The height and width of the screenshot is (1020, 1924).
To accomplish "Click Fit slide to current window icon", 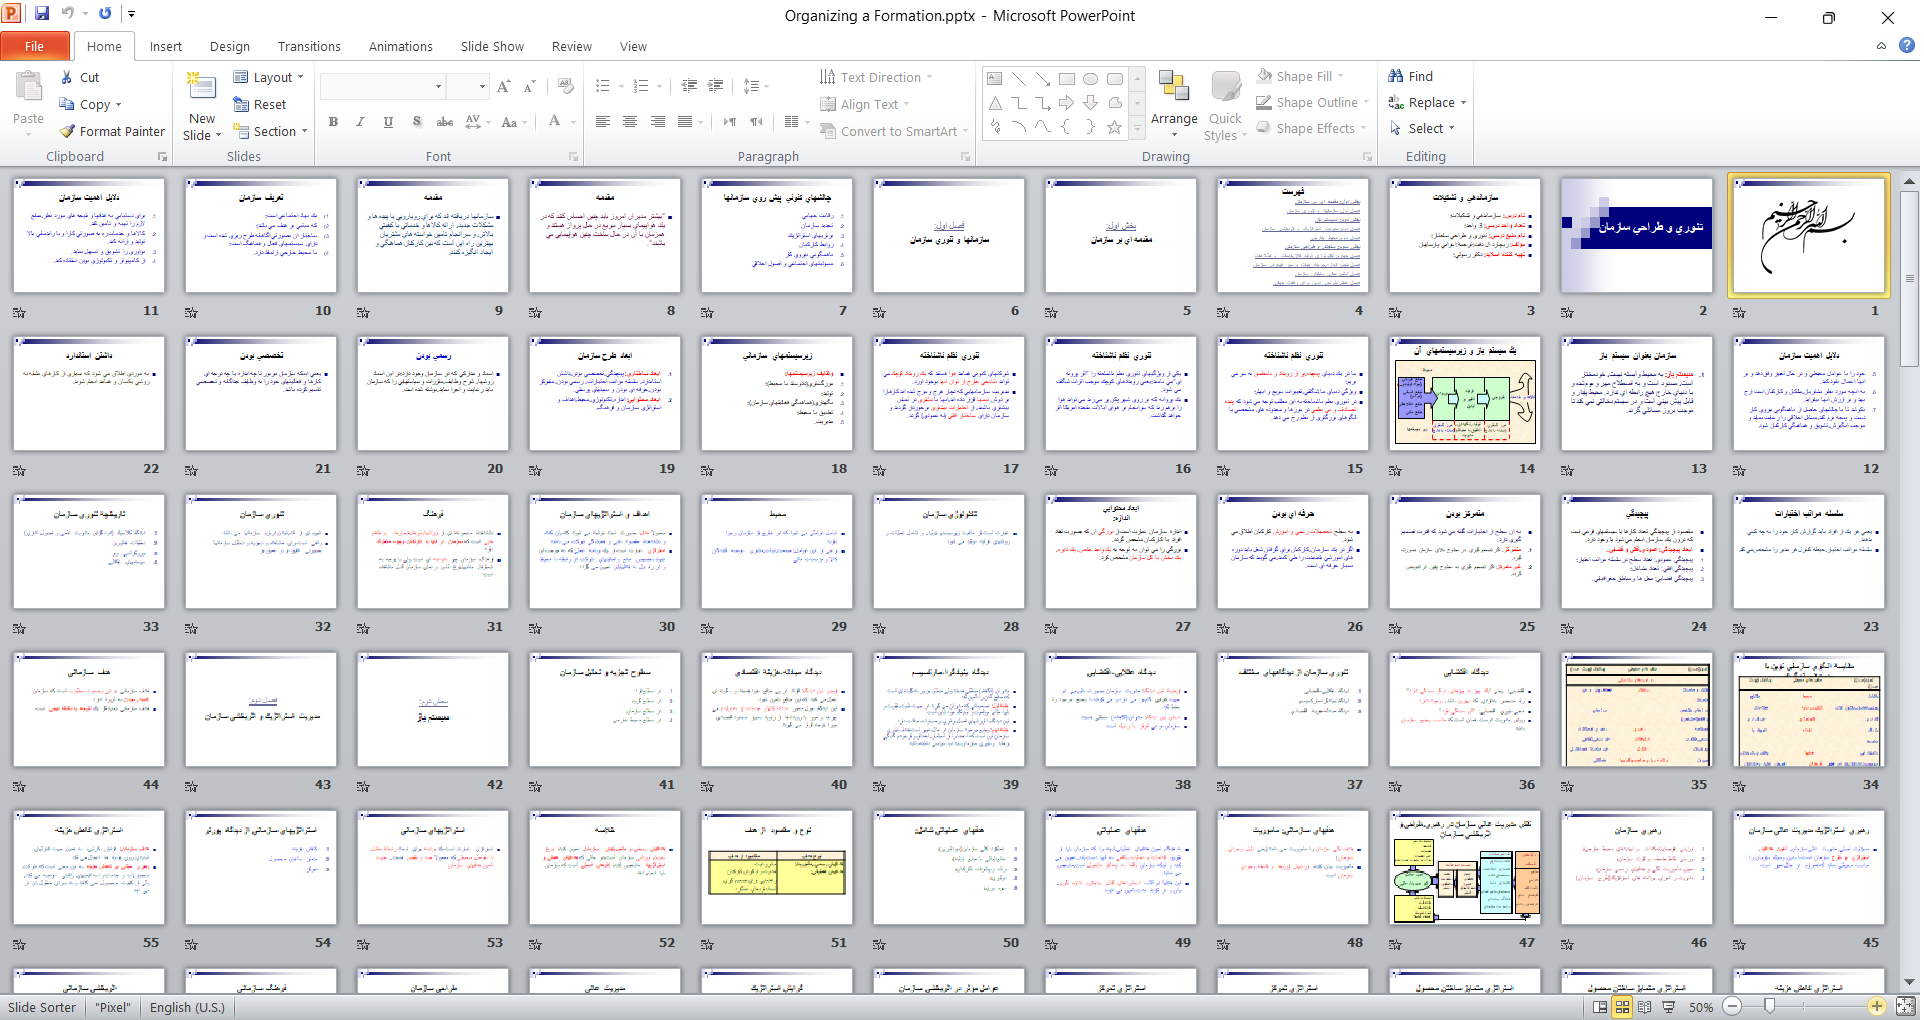I will [1906, 1007].
